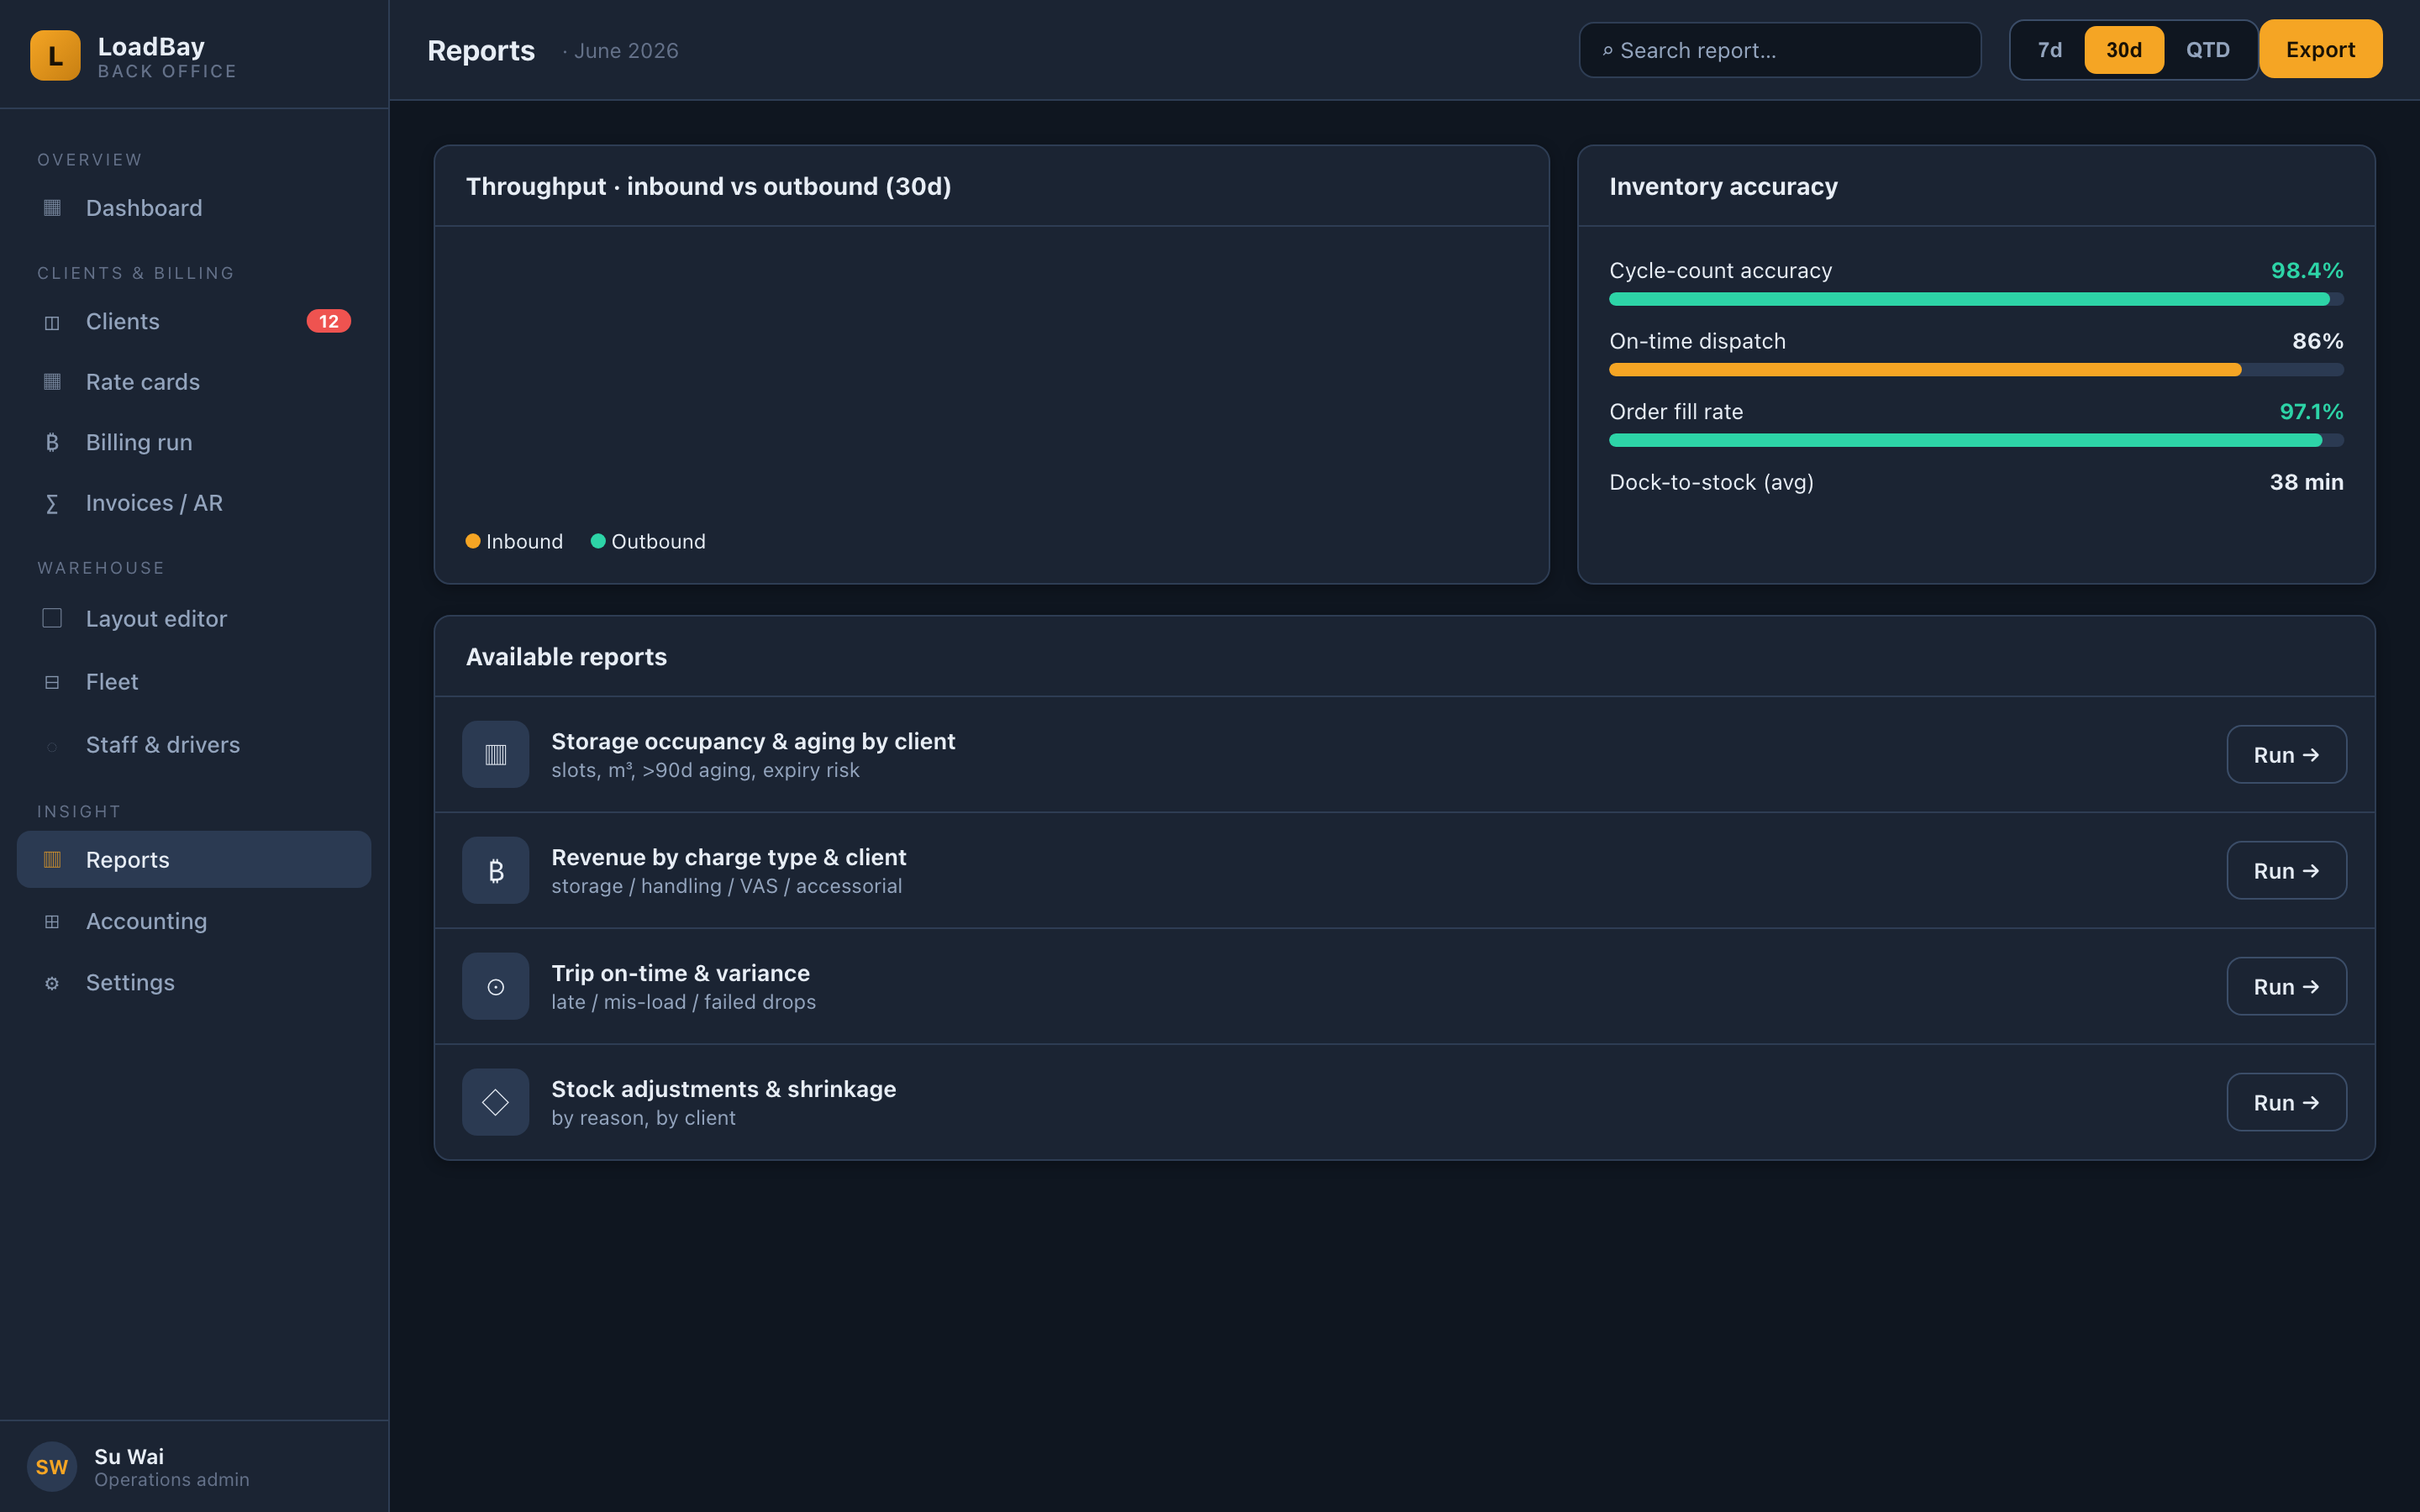The image size is (2420, 1512).
Task: Click the Order fill rate progress bar
Action: tap(1976, 440)
